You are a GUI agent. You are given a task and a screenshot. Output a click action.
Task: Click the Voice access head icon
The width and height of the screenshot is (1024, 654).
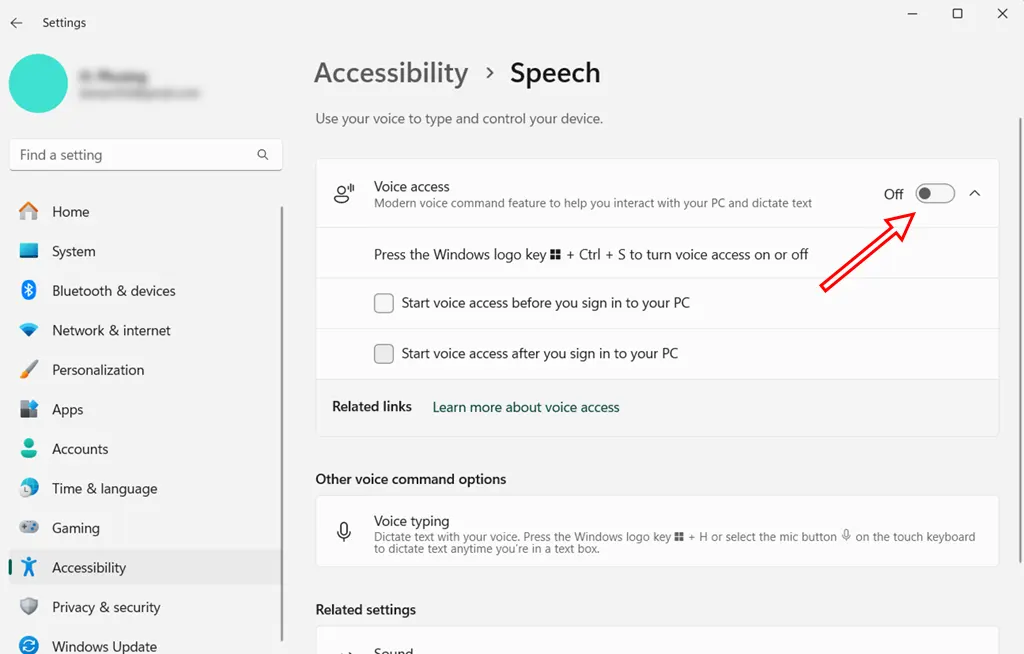pyautogui.click(x=344, y=192)
